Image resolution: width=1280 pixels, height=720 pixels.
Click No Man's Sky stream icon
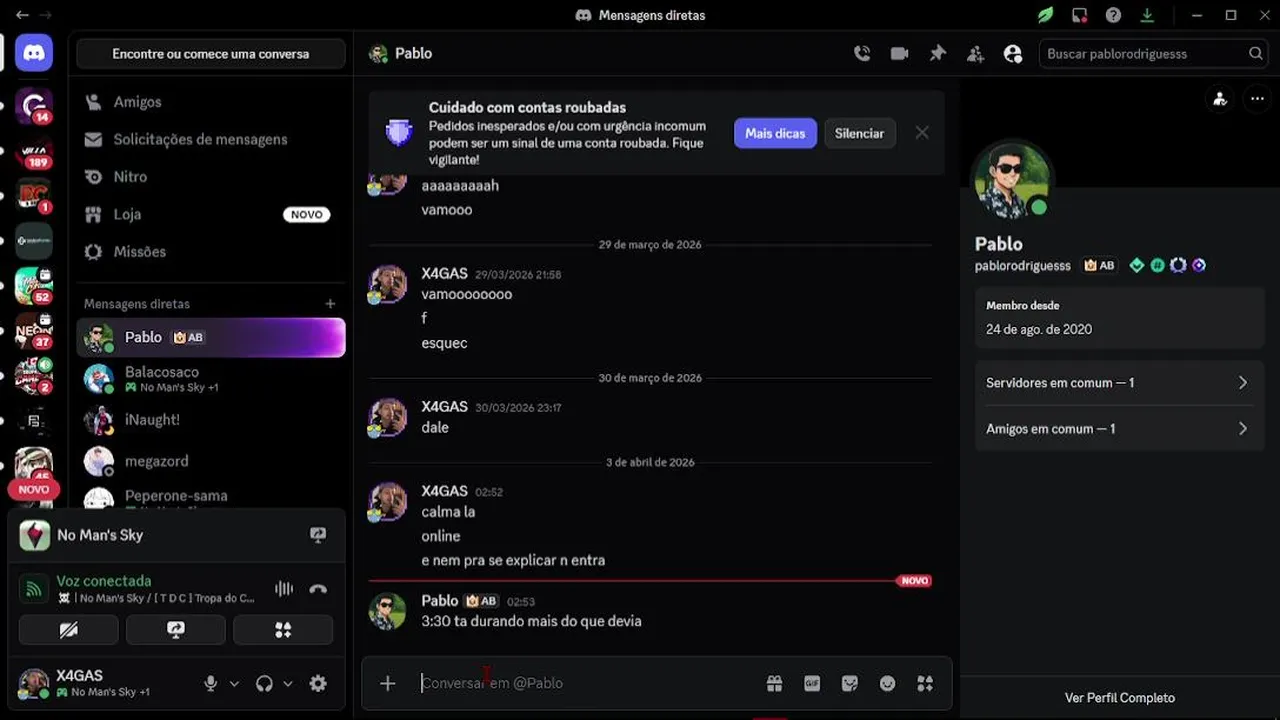(318, 535)
